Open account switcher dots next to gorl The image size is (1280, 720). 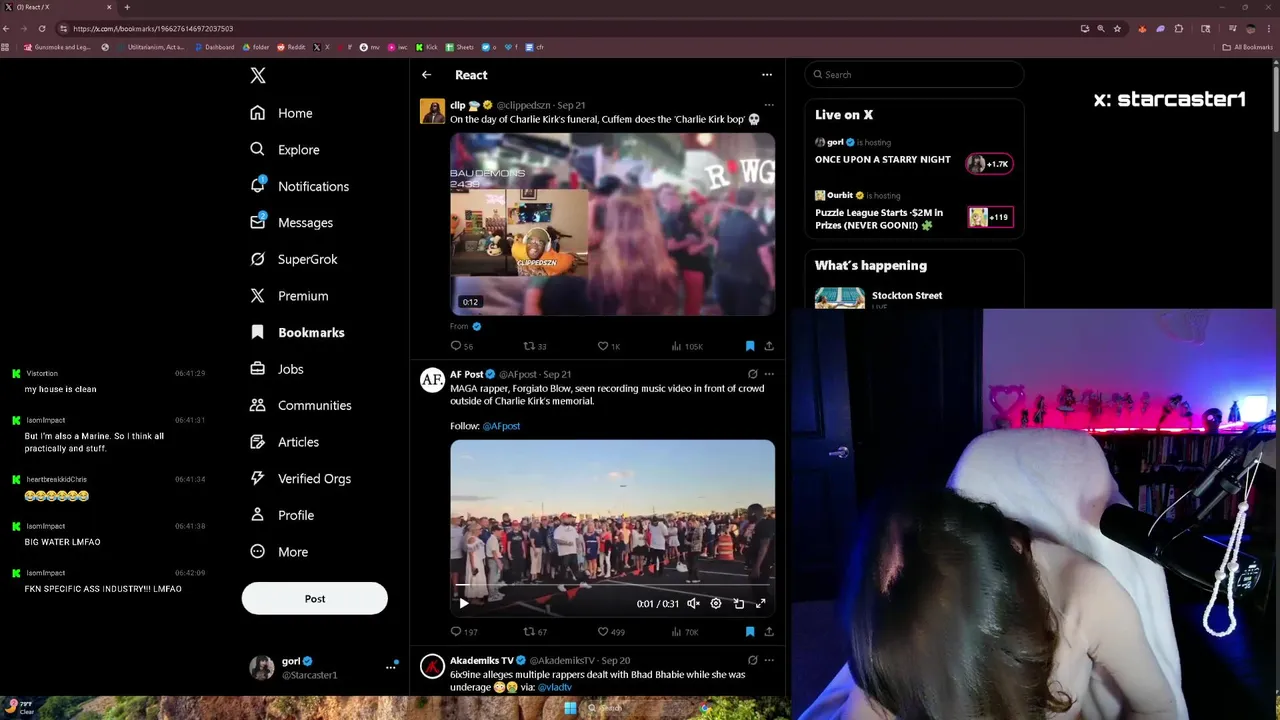(x=391, y=667)
